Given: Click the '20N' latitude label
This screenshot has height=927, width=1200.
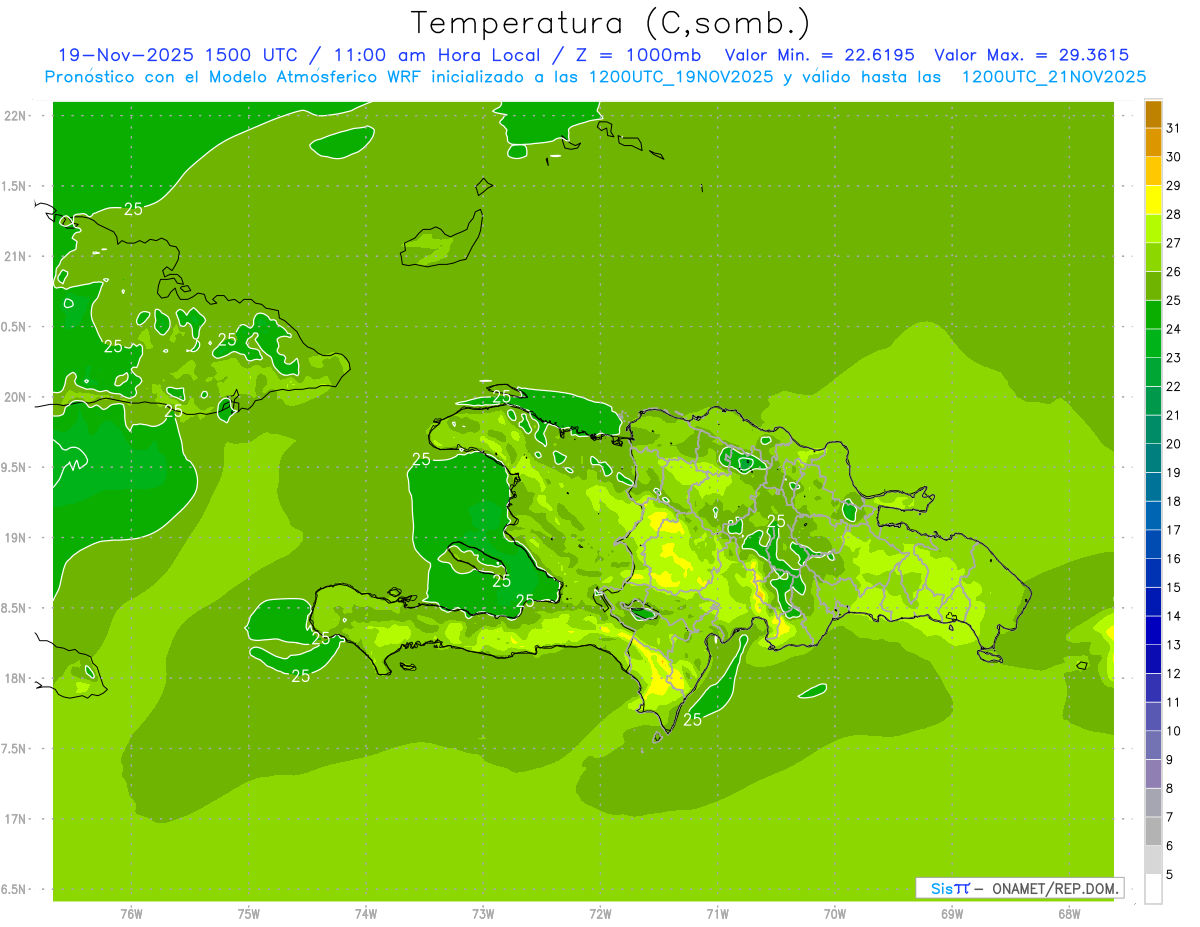Looking at the screenshot, I should click(x=16, y=397).
